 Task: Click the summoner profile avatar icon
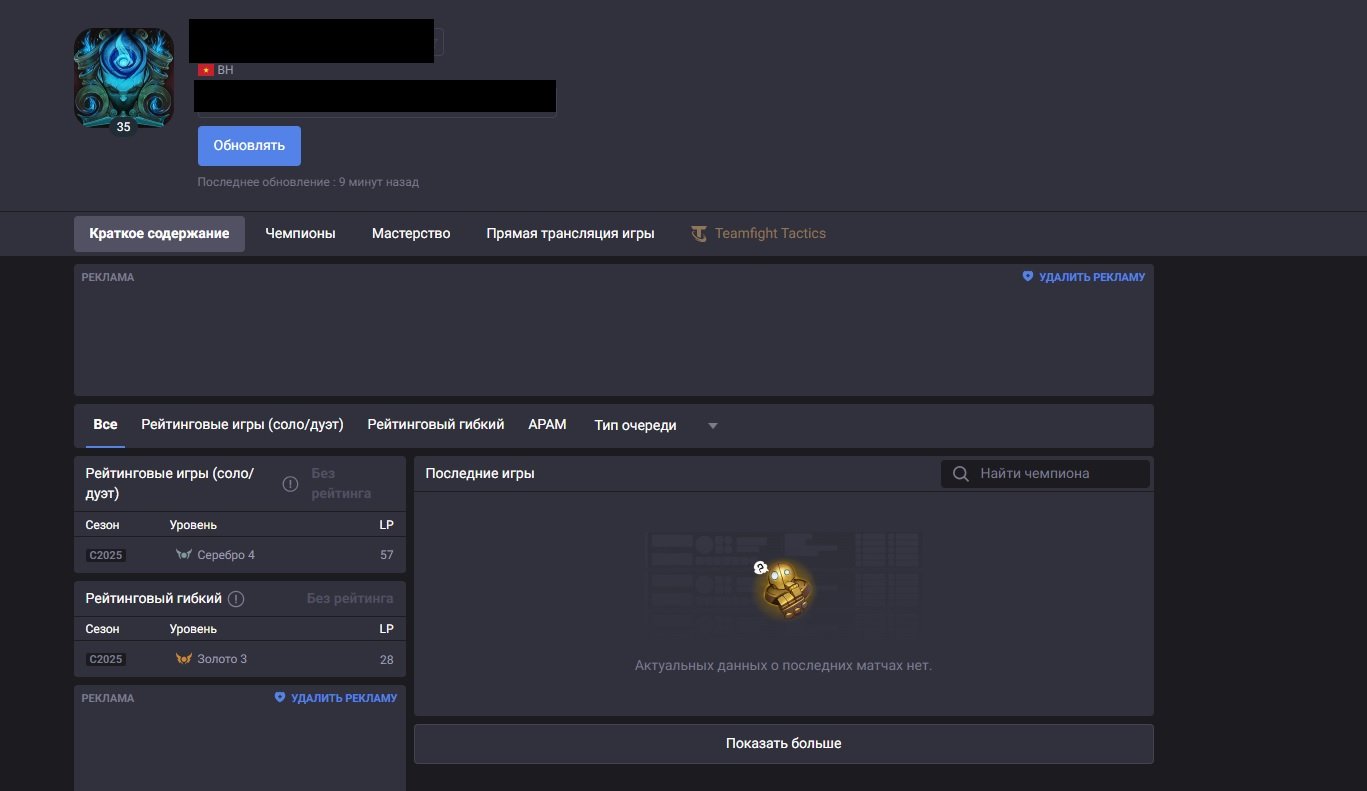[x=123, y=77]
